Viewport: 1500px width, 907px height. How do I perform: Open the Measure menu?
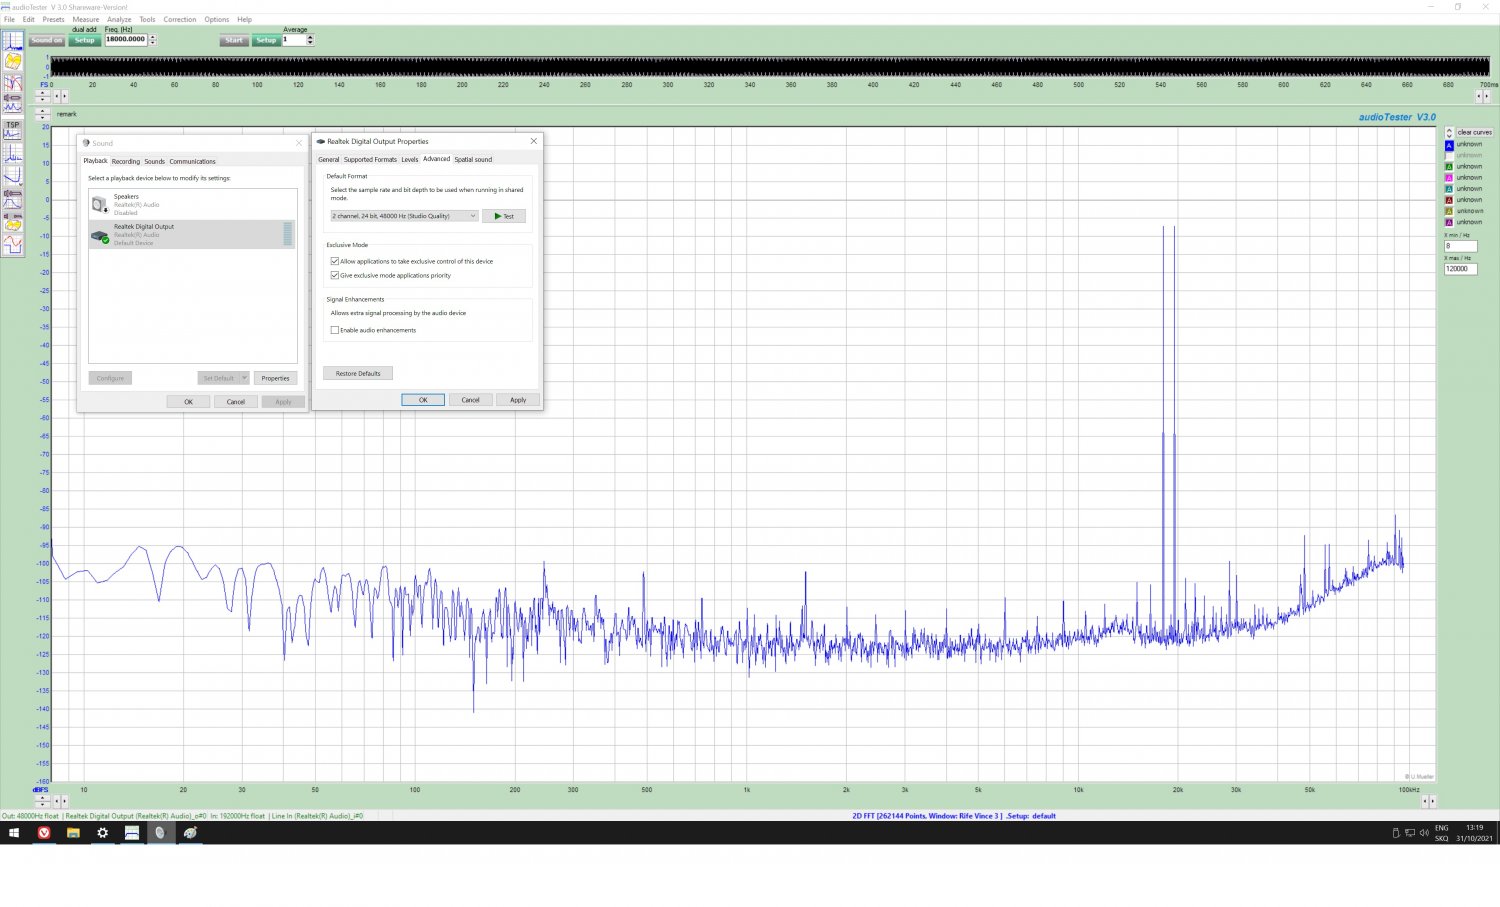click(85, 19)
